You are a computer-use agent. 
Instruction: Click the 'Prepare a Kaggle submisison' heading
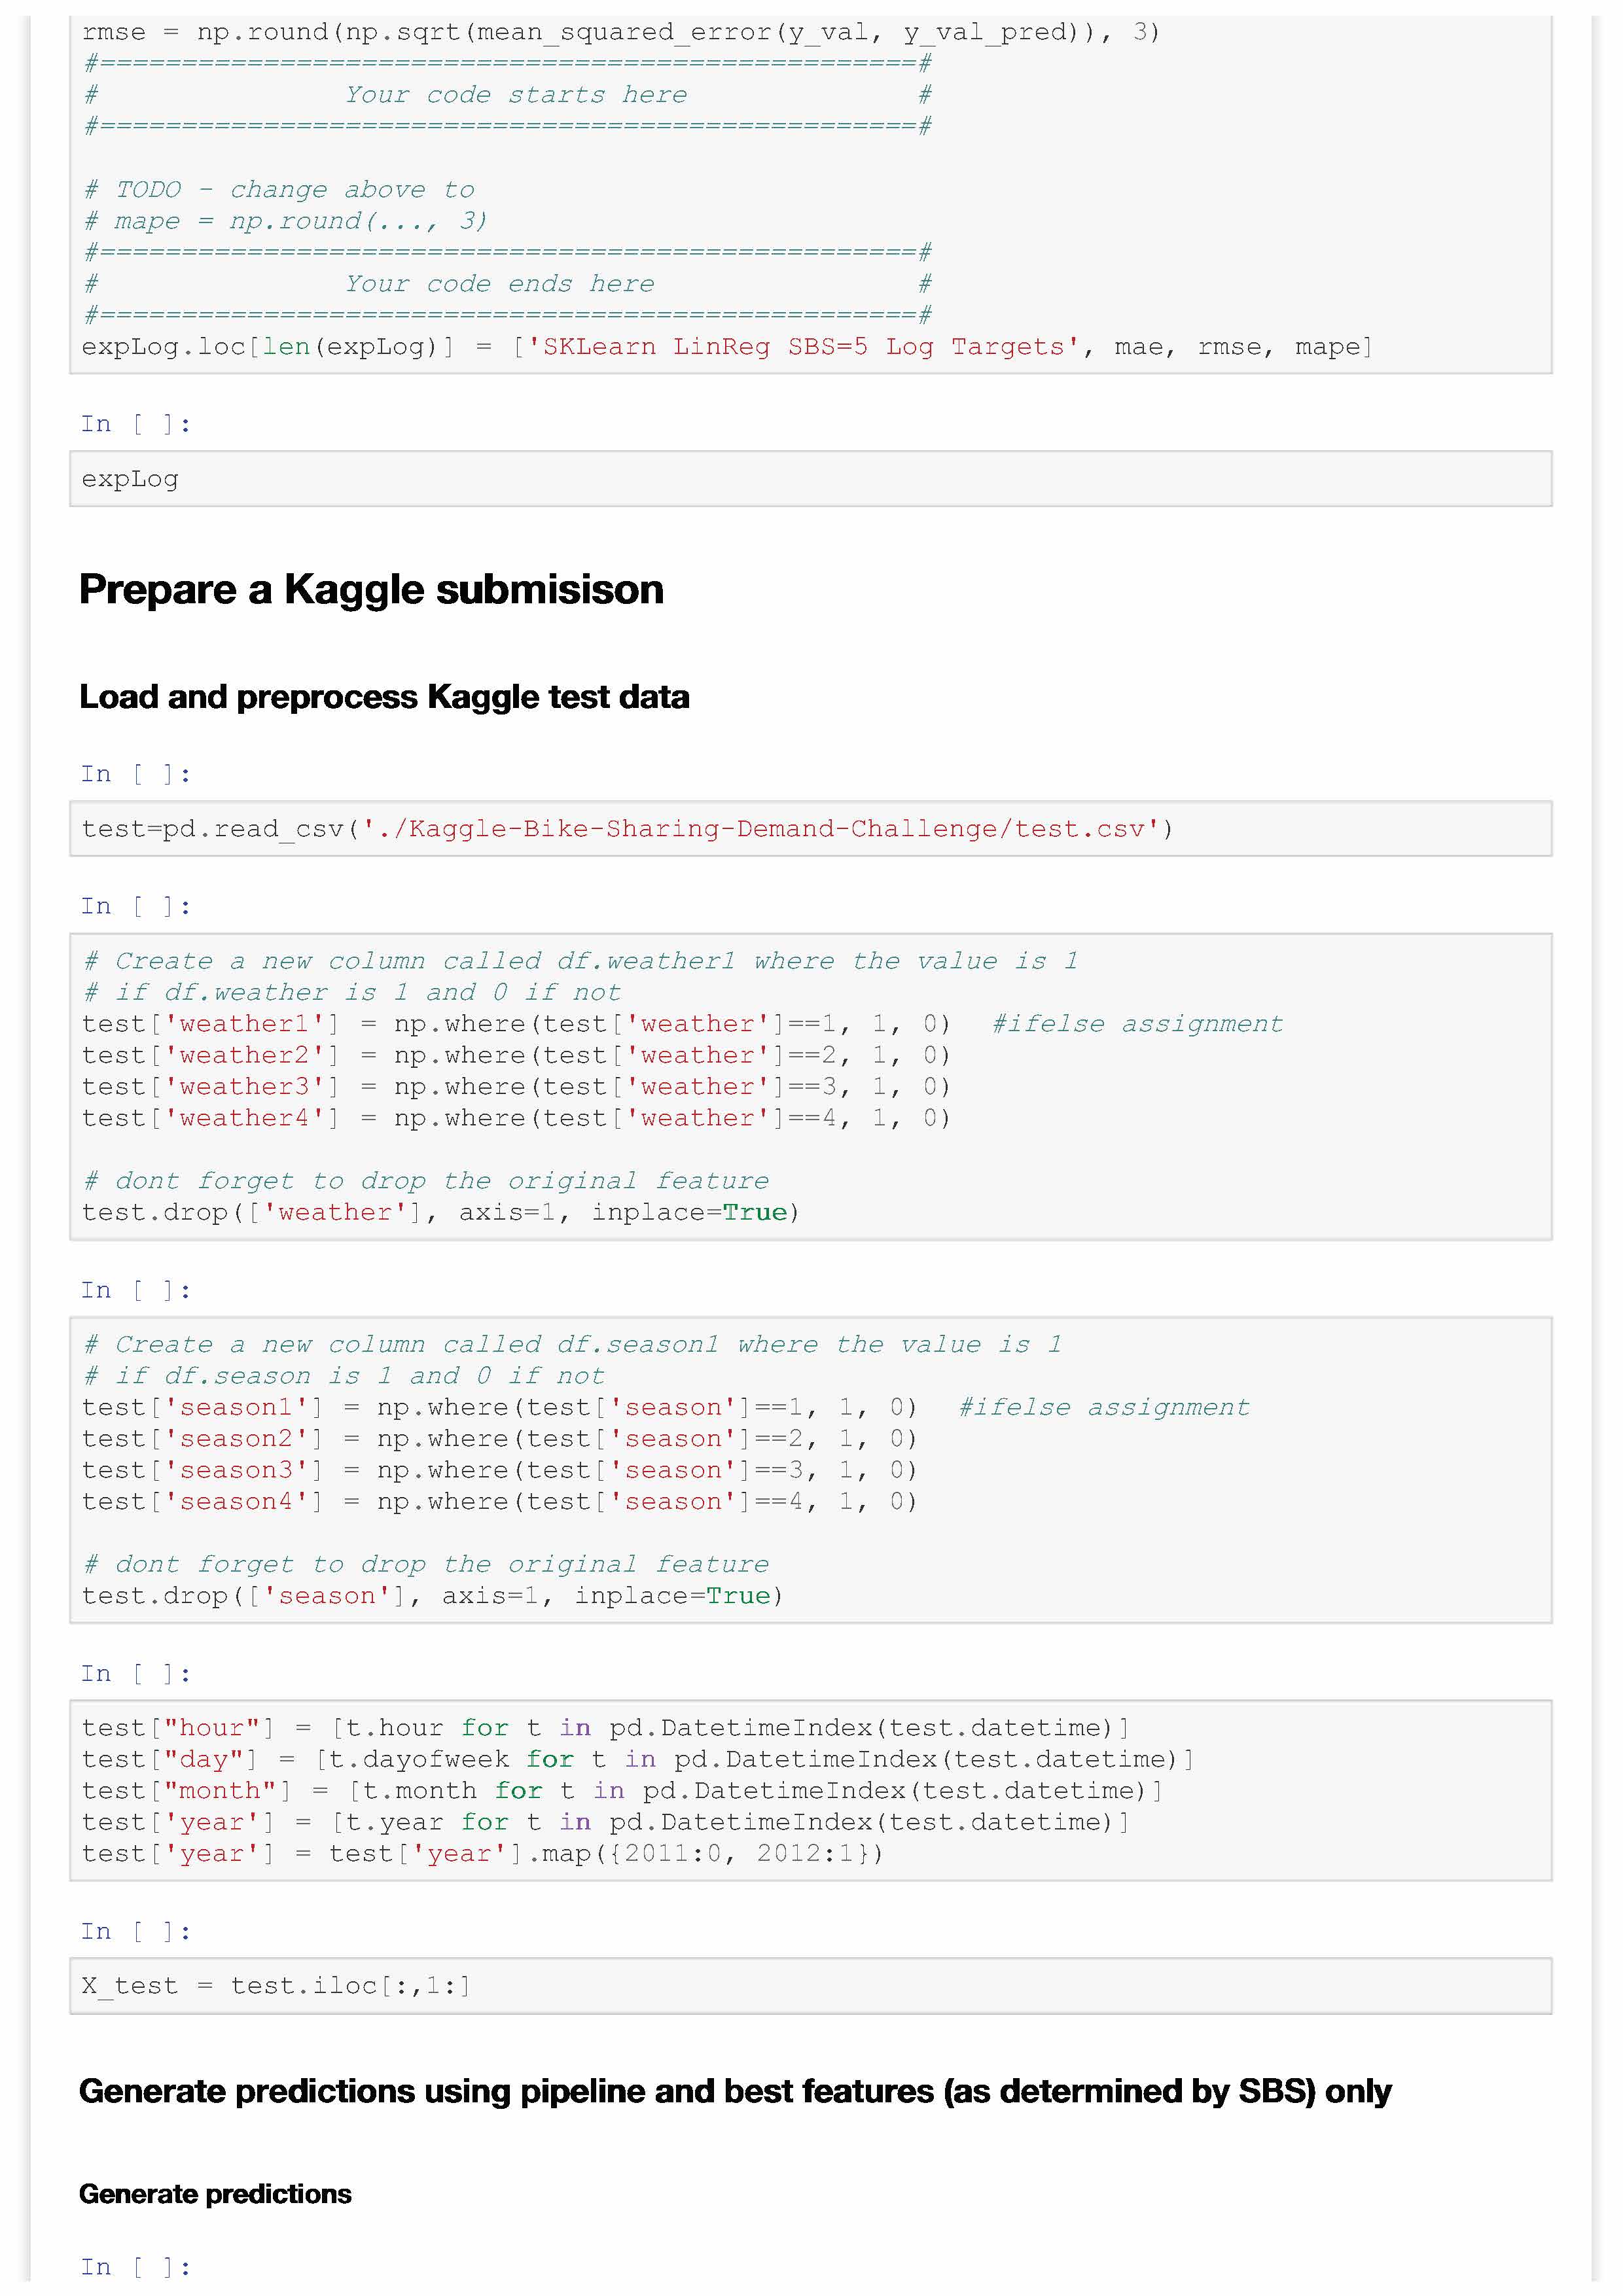click(x=371, y=590)
